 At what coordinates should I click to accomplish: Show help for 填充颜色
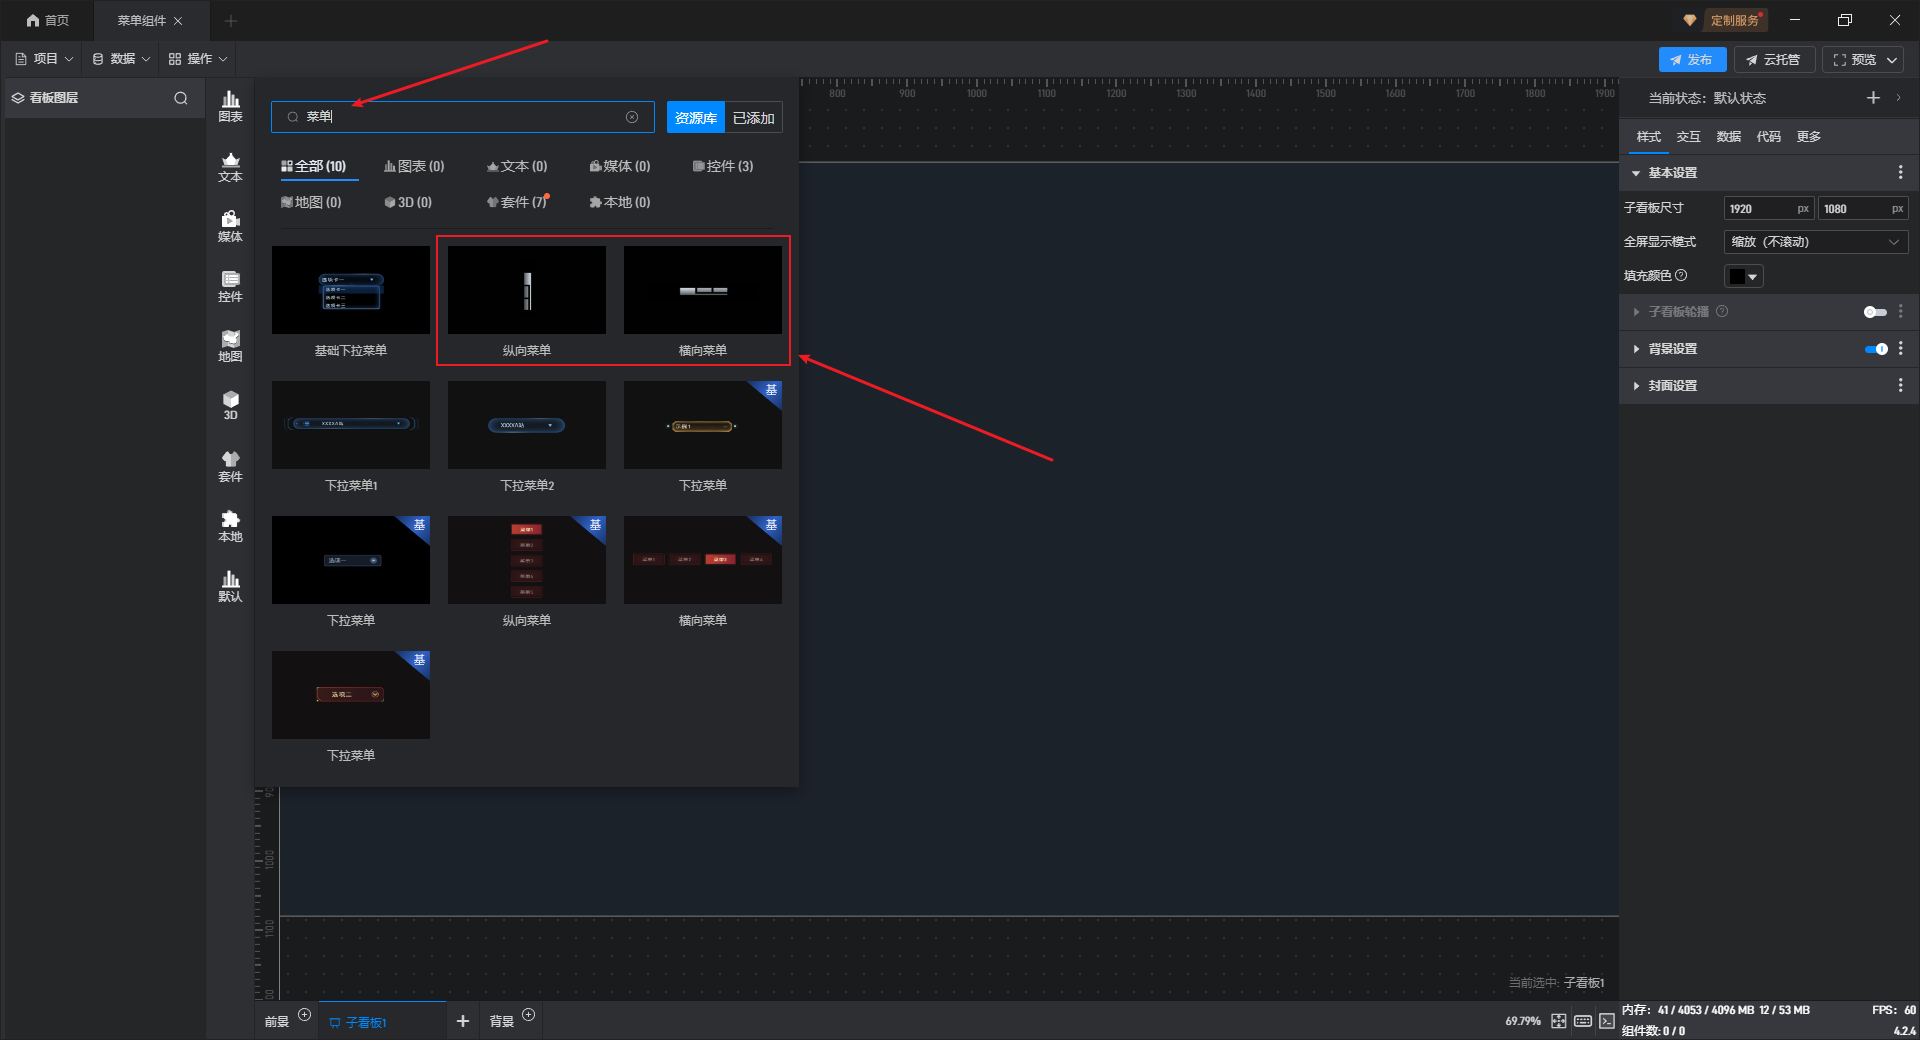[x=1681, y=275]
